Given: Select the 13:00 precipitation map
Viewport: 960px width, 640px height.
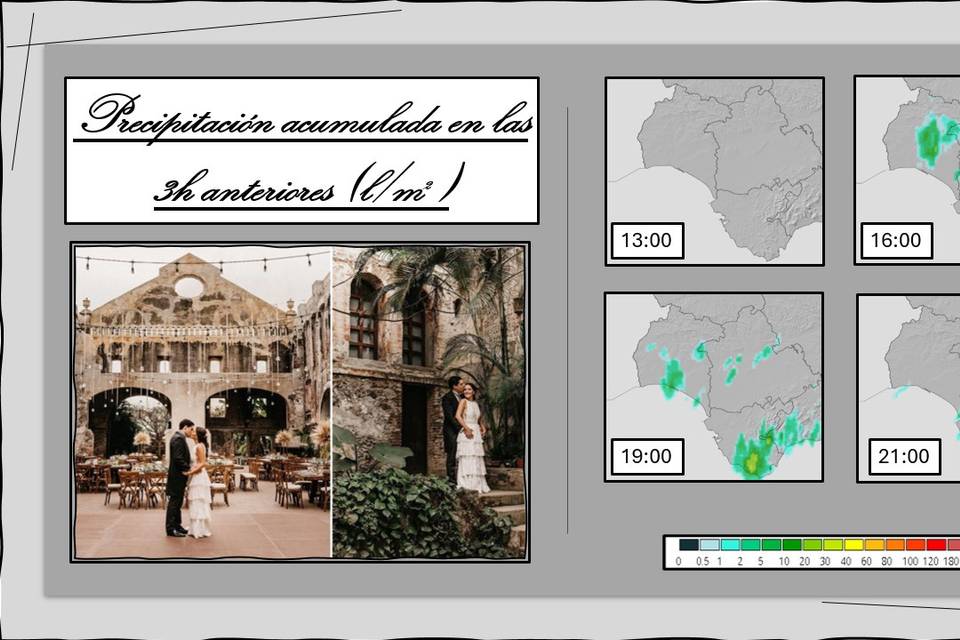Looking at the screenshot, I should [714, 171].
